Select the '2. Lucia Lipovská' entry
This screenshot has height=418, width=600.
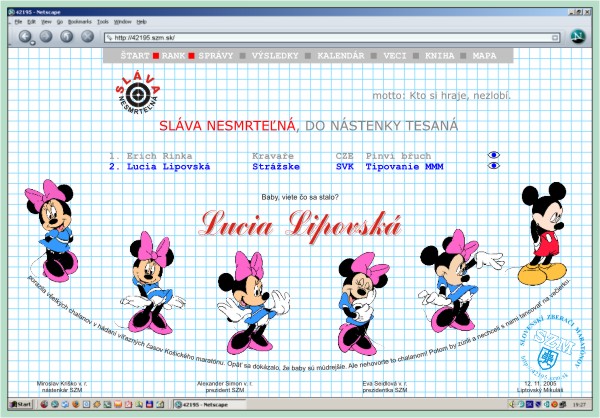159,167
